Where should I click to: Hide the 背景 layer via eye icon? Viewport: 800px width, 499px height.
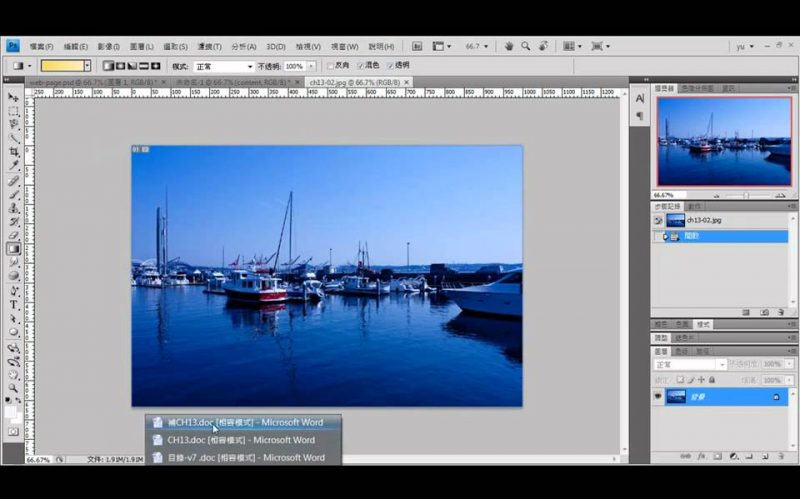coord(658,397)
